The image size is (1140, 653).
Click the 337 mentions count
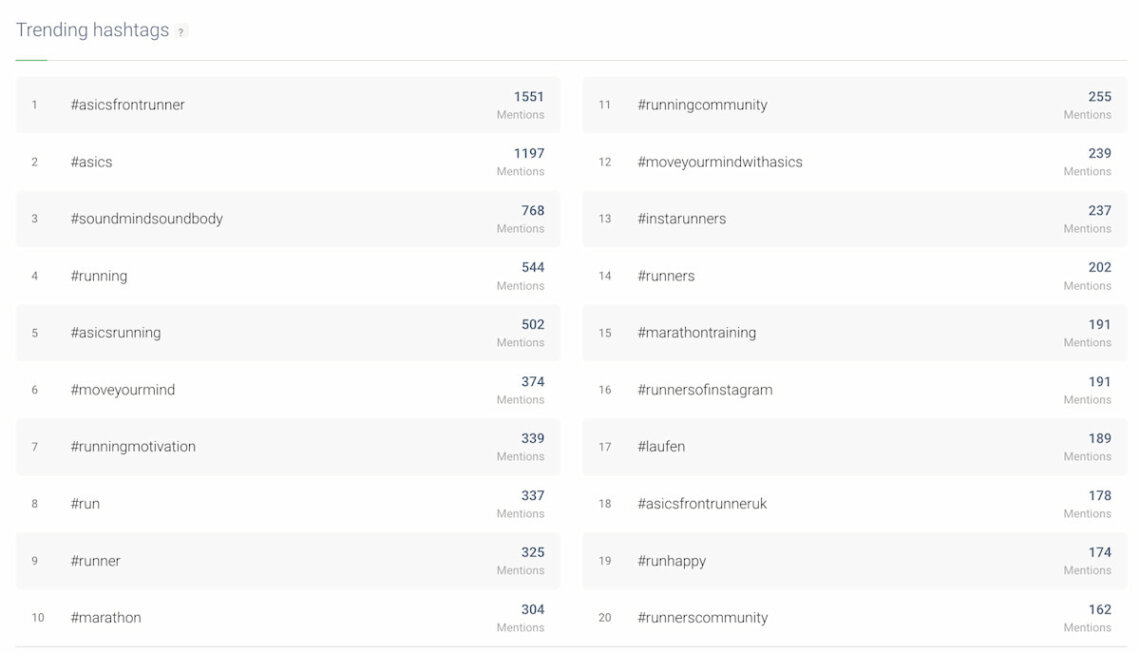532,496
